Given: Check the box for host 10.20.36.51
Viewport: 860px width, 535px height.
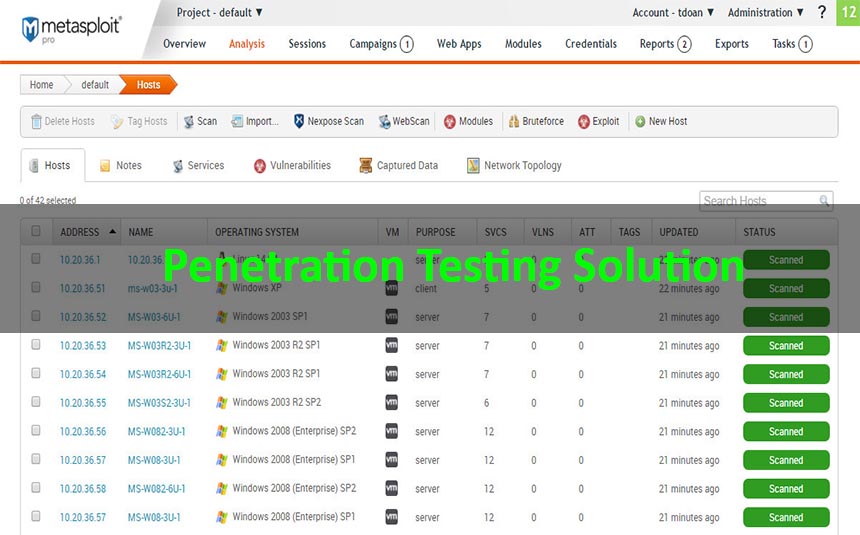Looking at the screenshot, I should tap(36, 287).
